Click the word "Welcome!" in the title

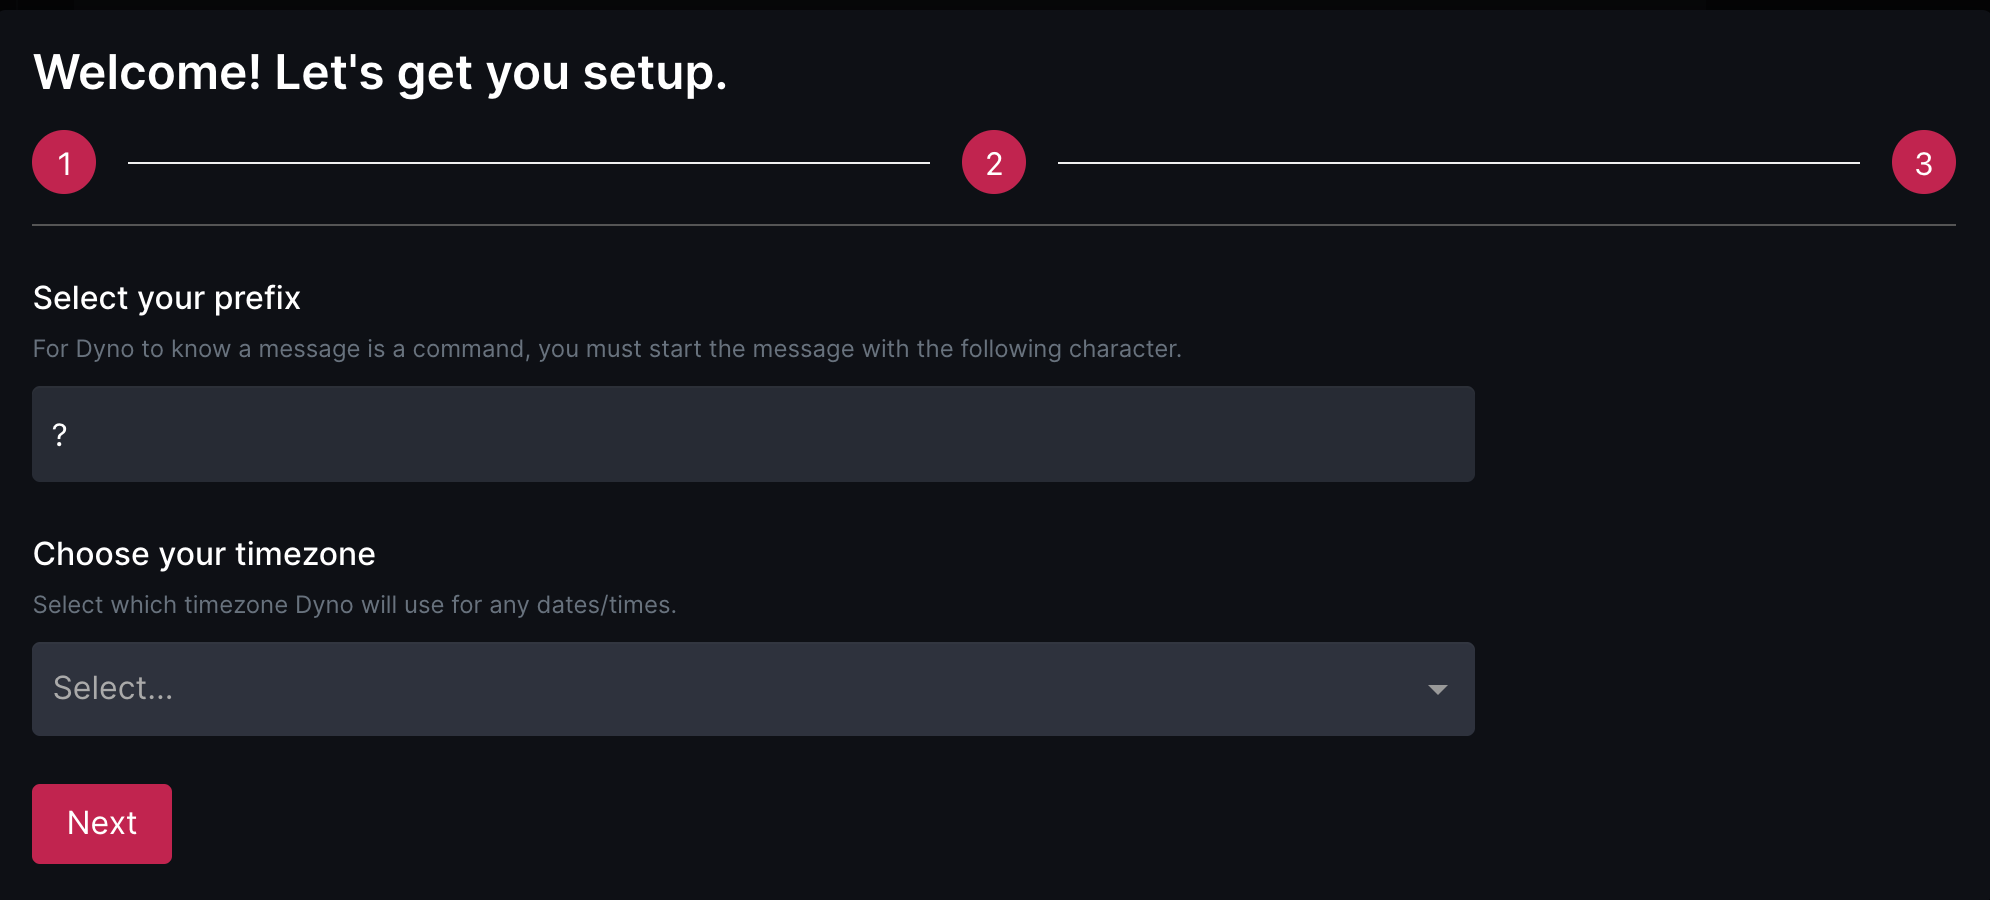147,73
